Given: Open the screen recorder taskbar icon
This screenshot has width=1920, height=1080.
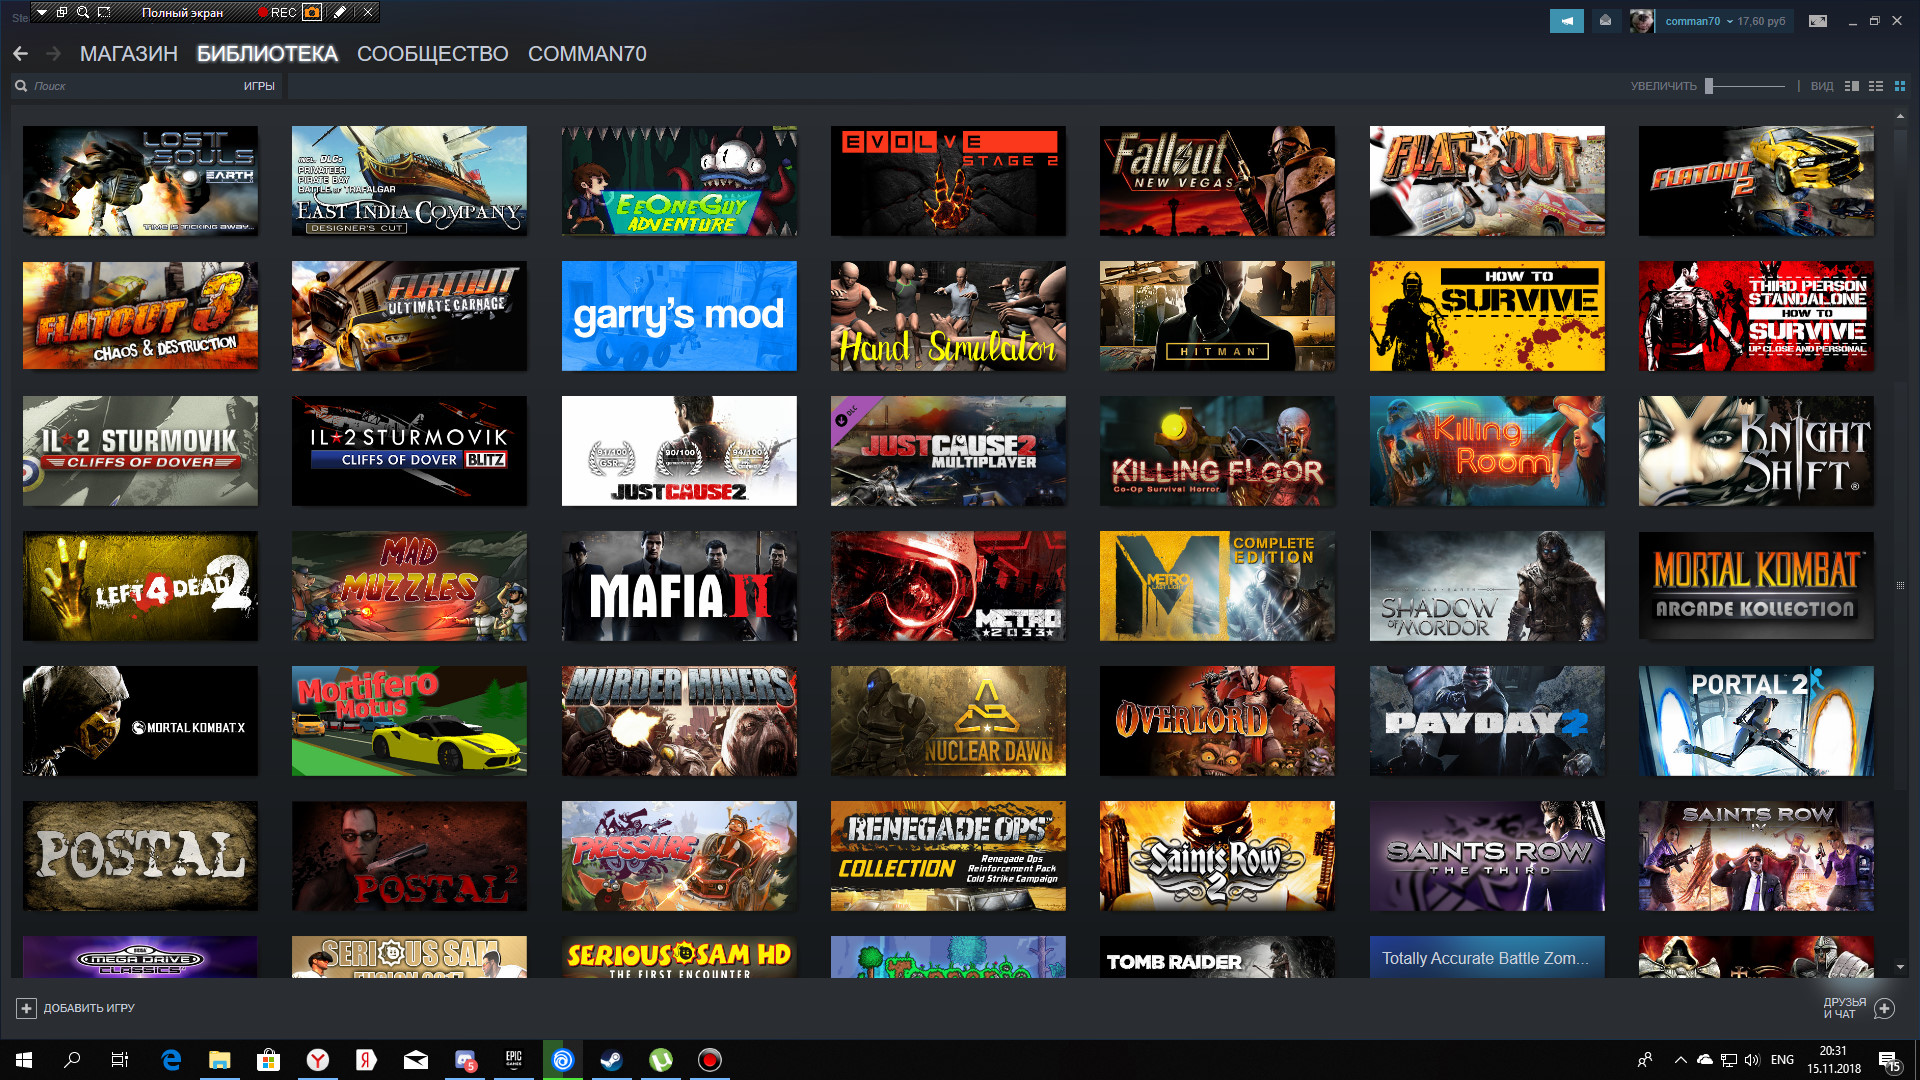Looking at the screenshot, I should [x=710, y=1060].
